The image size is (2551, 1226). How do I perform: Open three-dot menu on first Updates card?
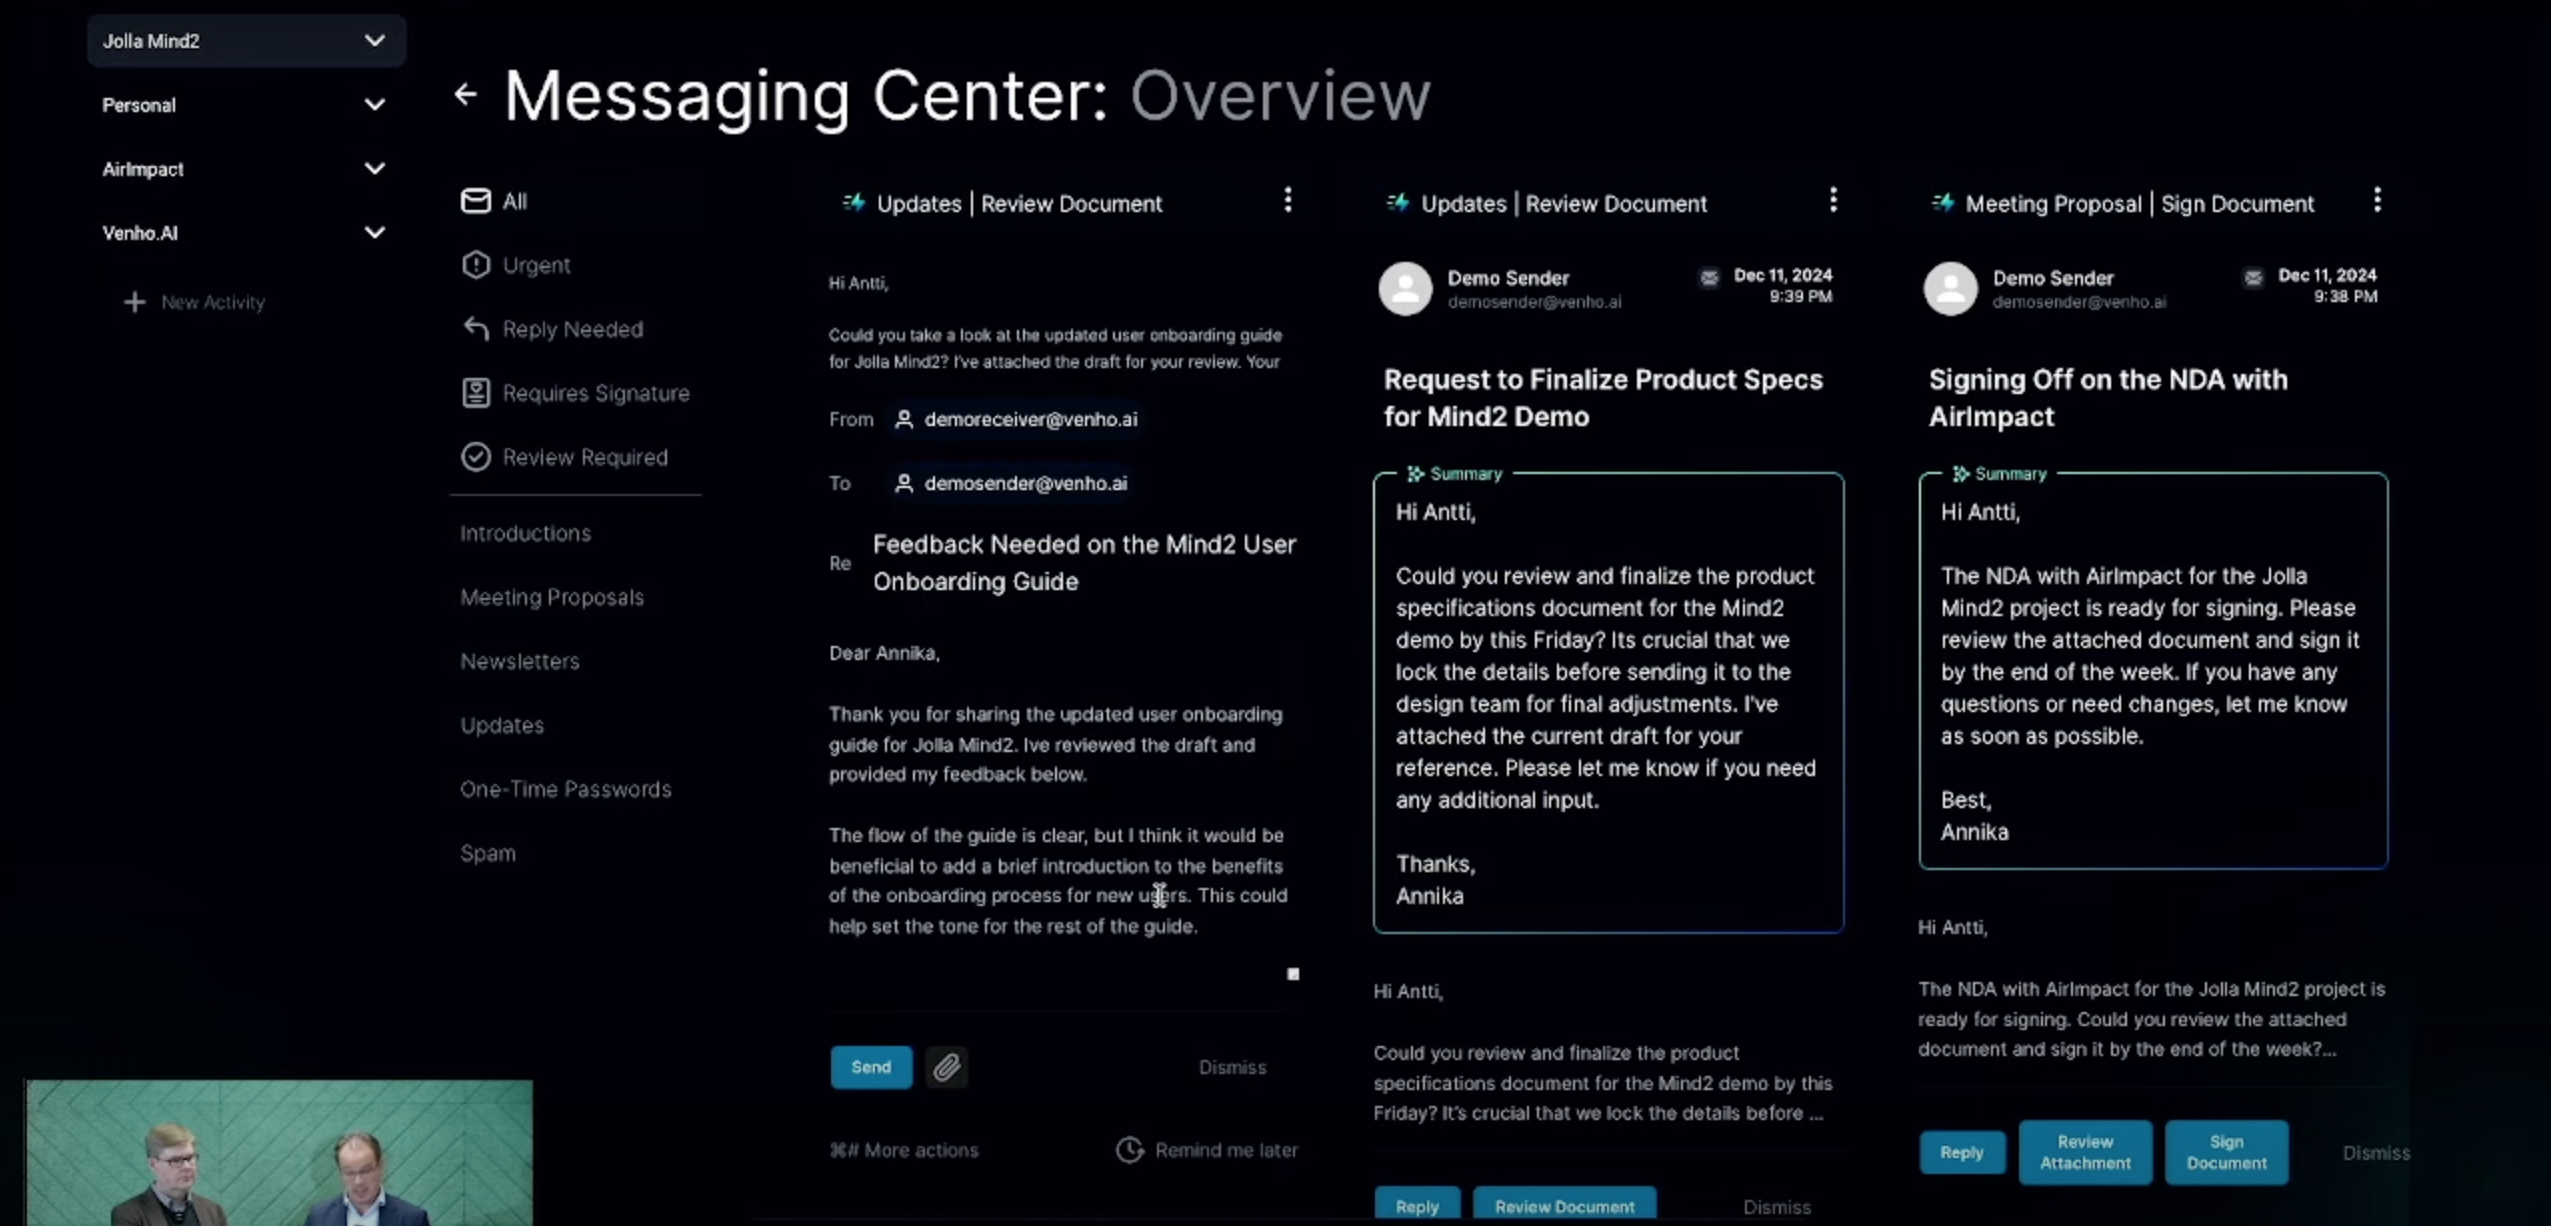(1288, 200)
